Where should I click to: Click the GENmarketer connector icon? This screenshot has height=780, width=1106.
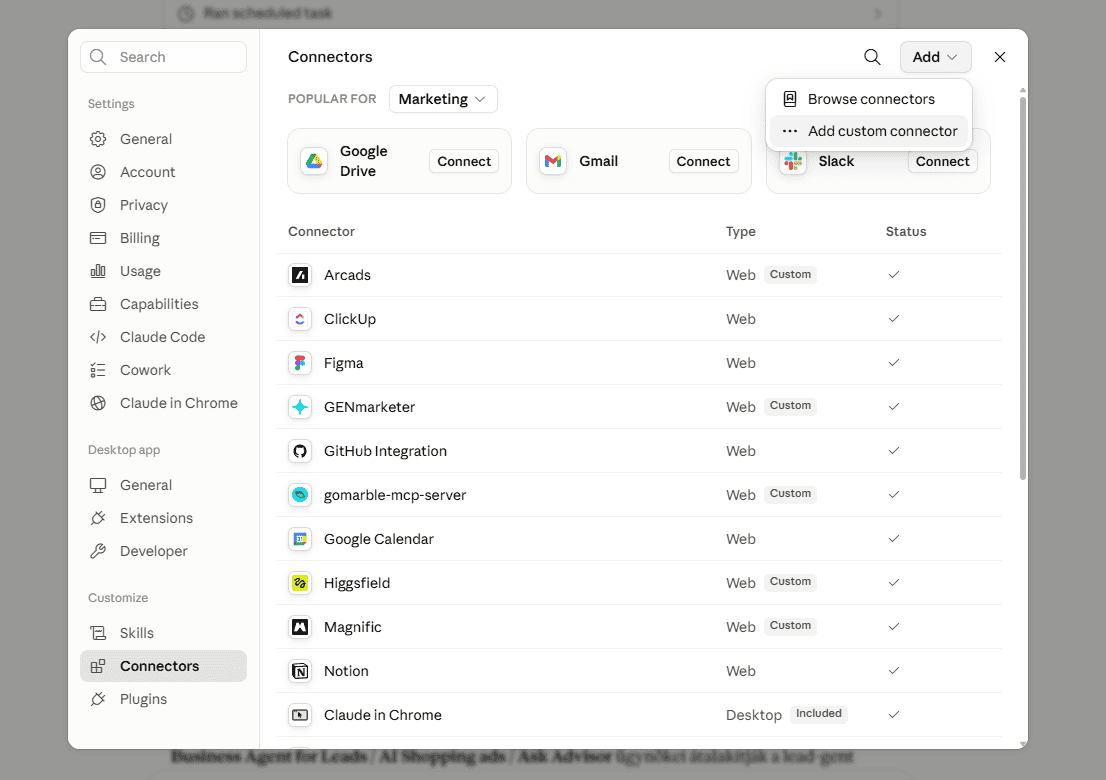(300, 407)
